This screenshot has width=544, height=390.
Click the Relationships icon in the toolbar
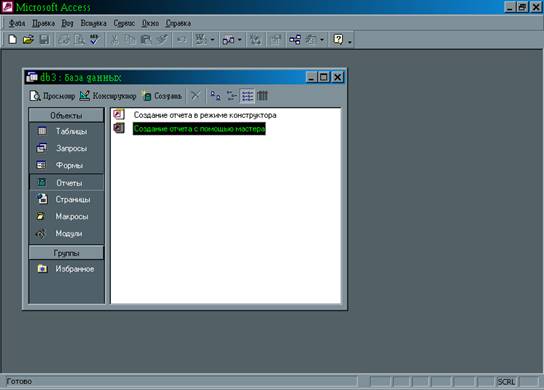coord(295,40)
